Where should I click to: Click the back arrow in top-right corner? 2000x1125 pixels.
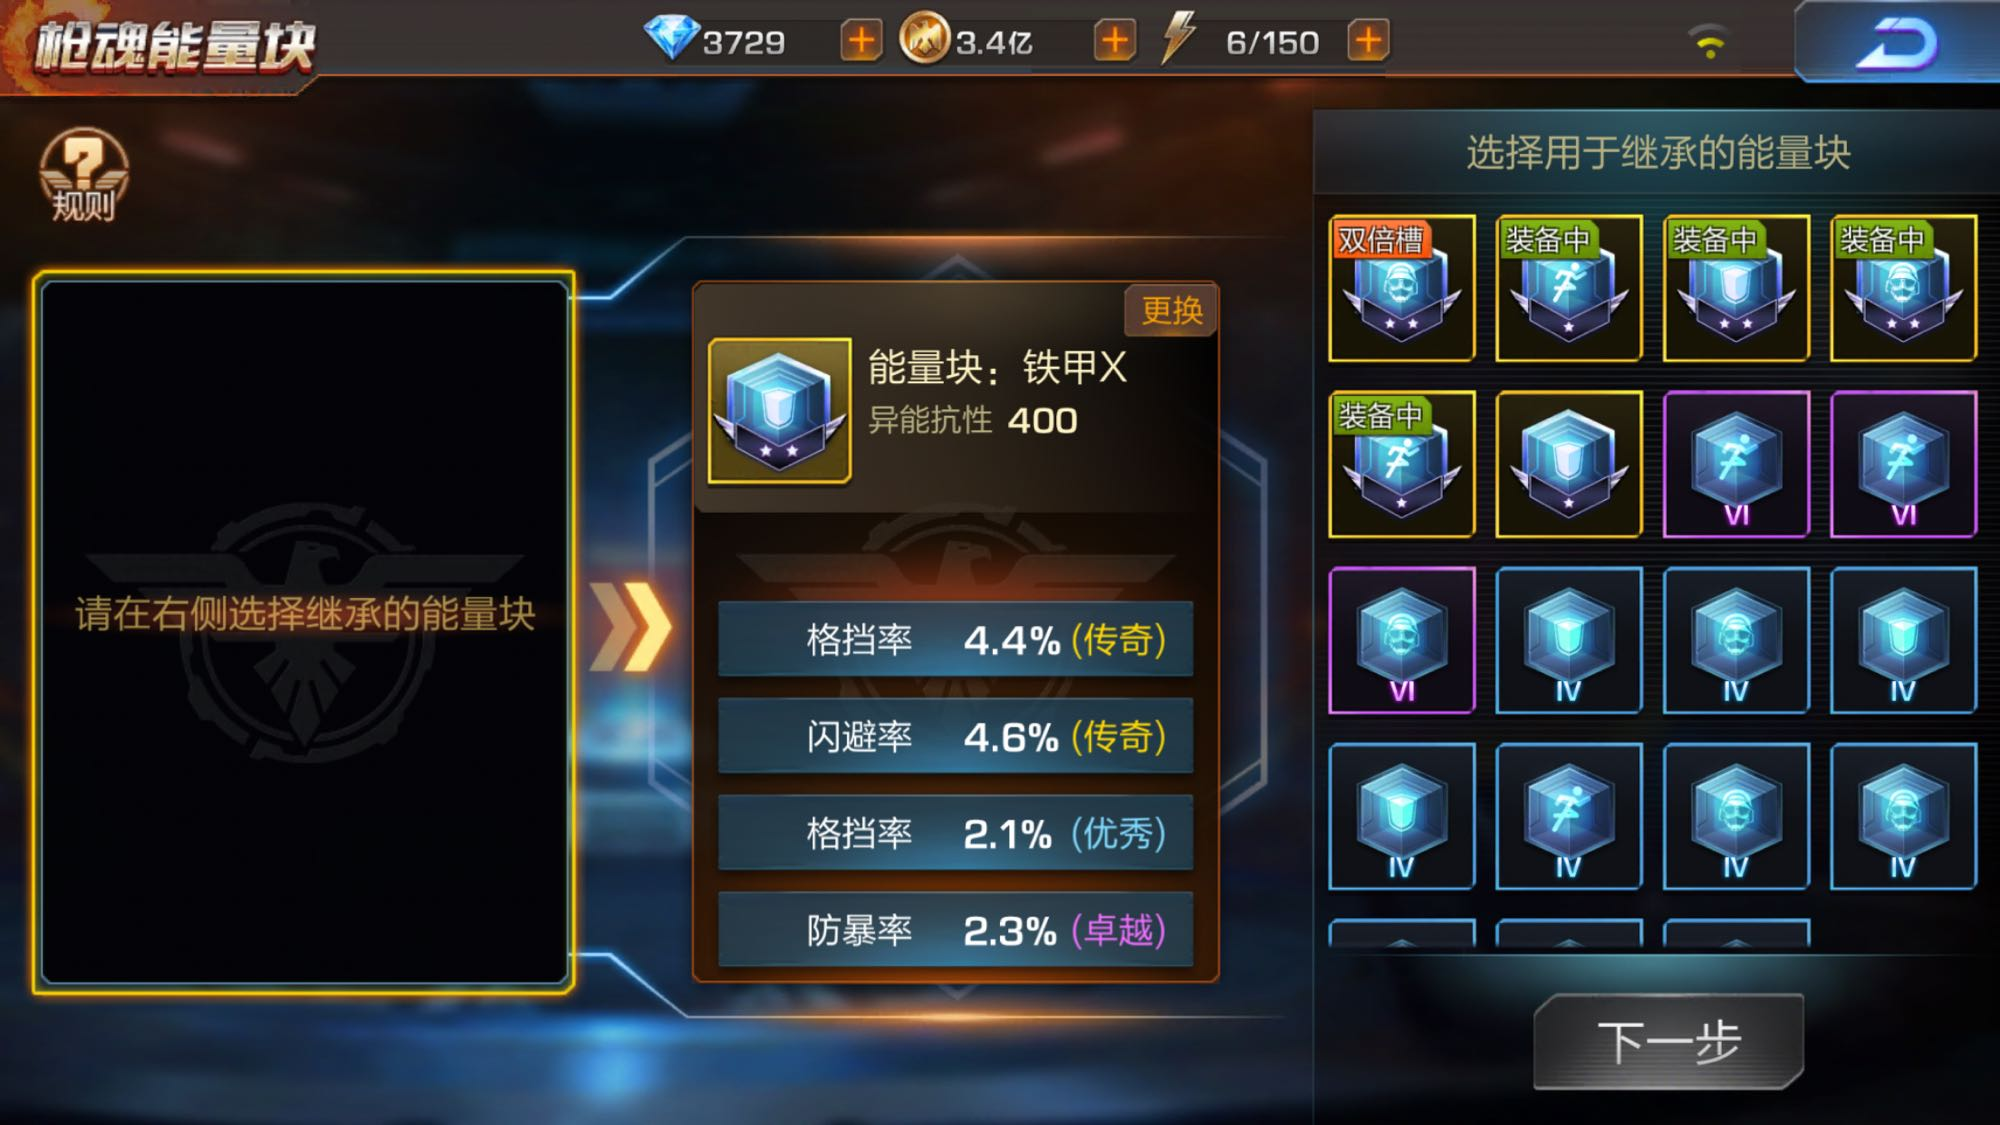pyautogui.click(x=1898, y=44)
